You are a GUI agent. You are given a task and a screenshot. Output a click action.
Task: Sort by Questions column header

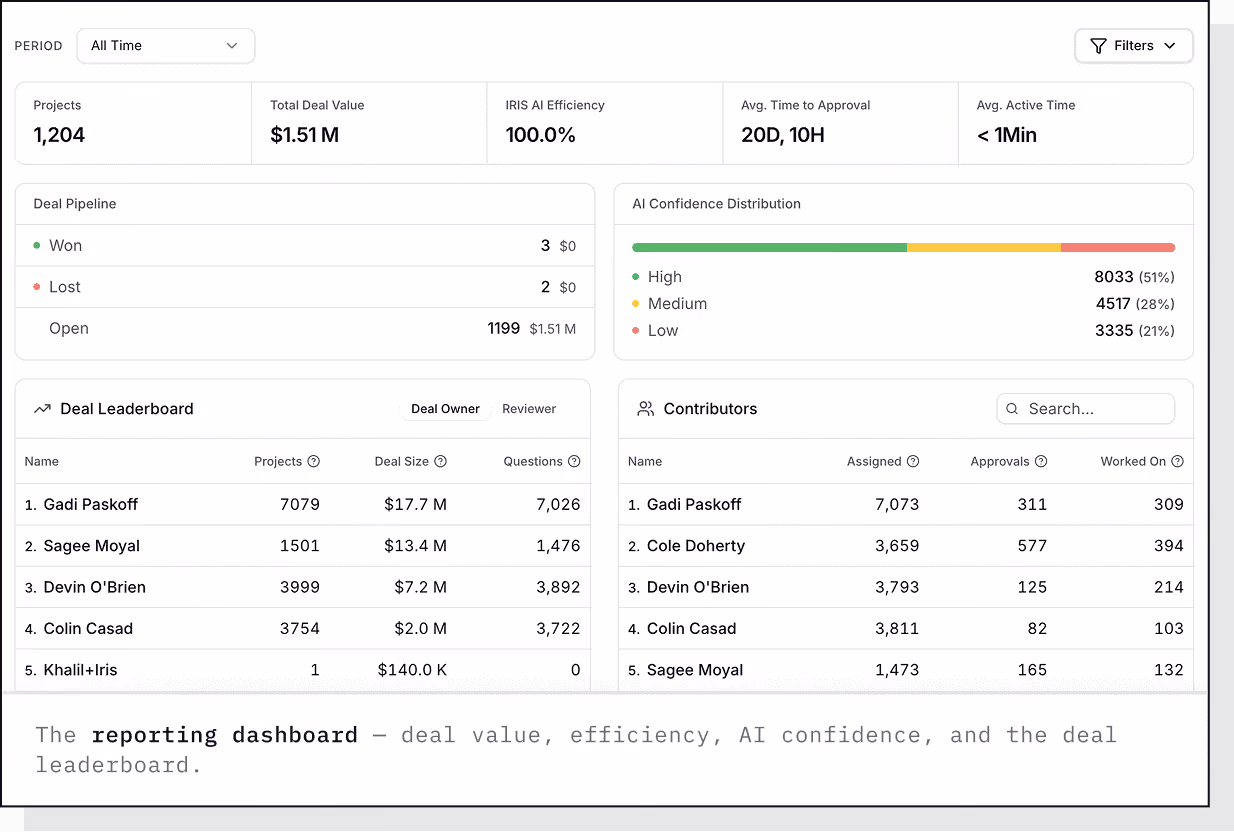533,462
